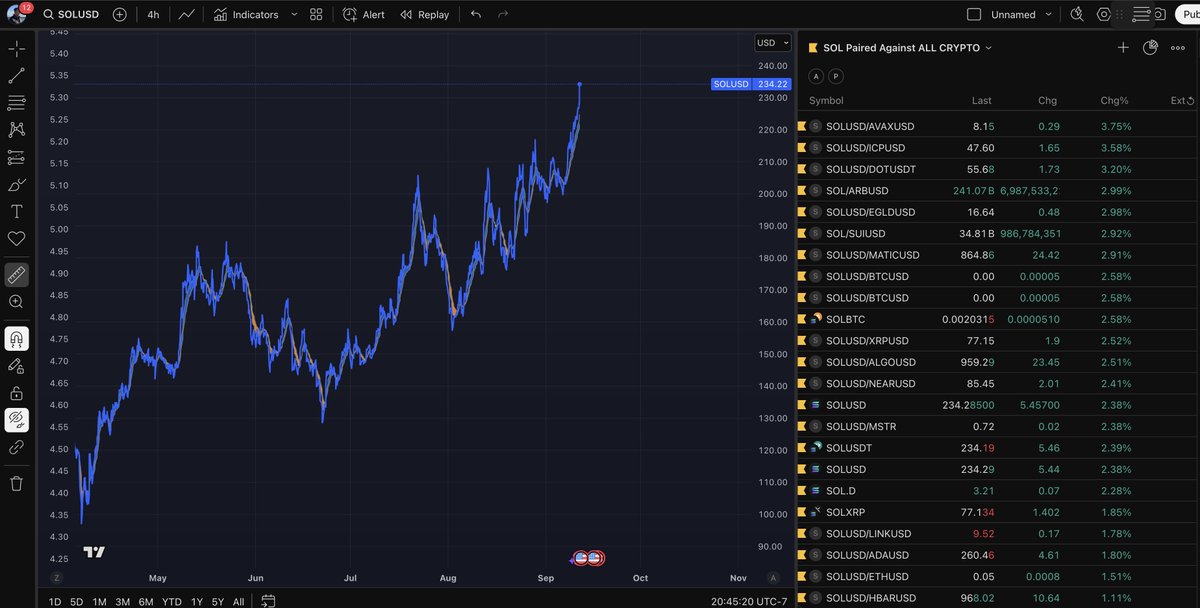The image size is (1200, 608).
Task: Open the drawings link sync icon
Action: (x=17, y=447)
